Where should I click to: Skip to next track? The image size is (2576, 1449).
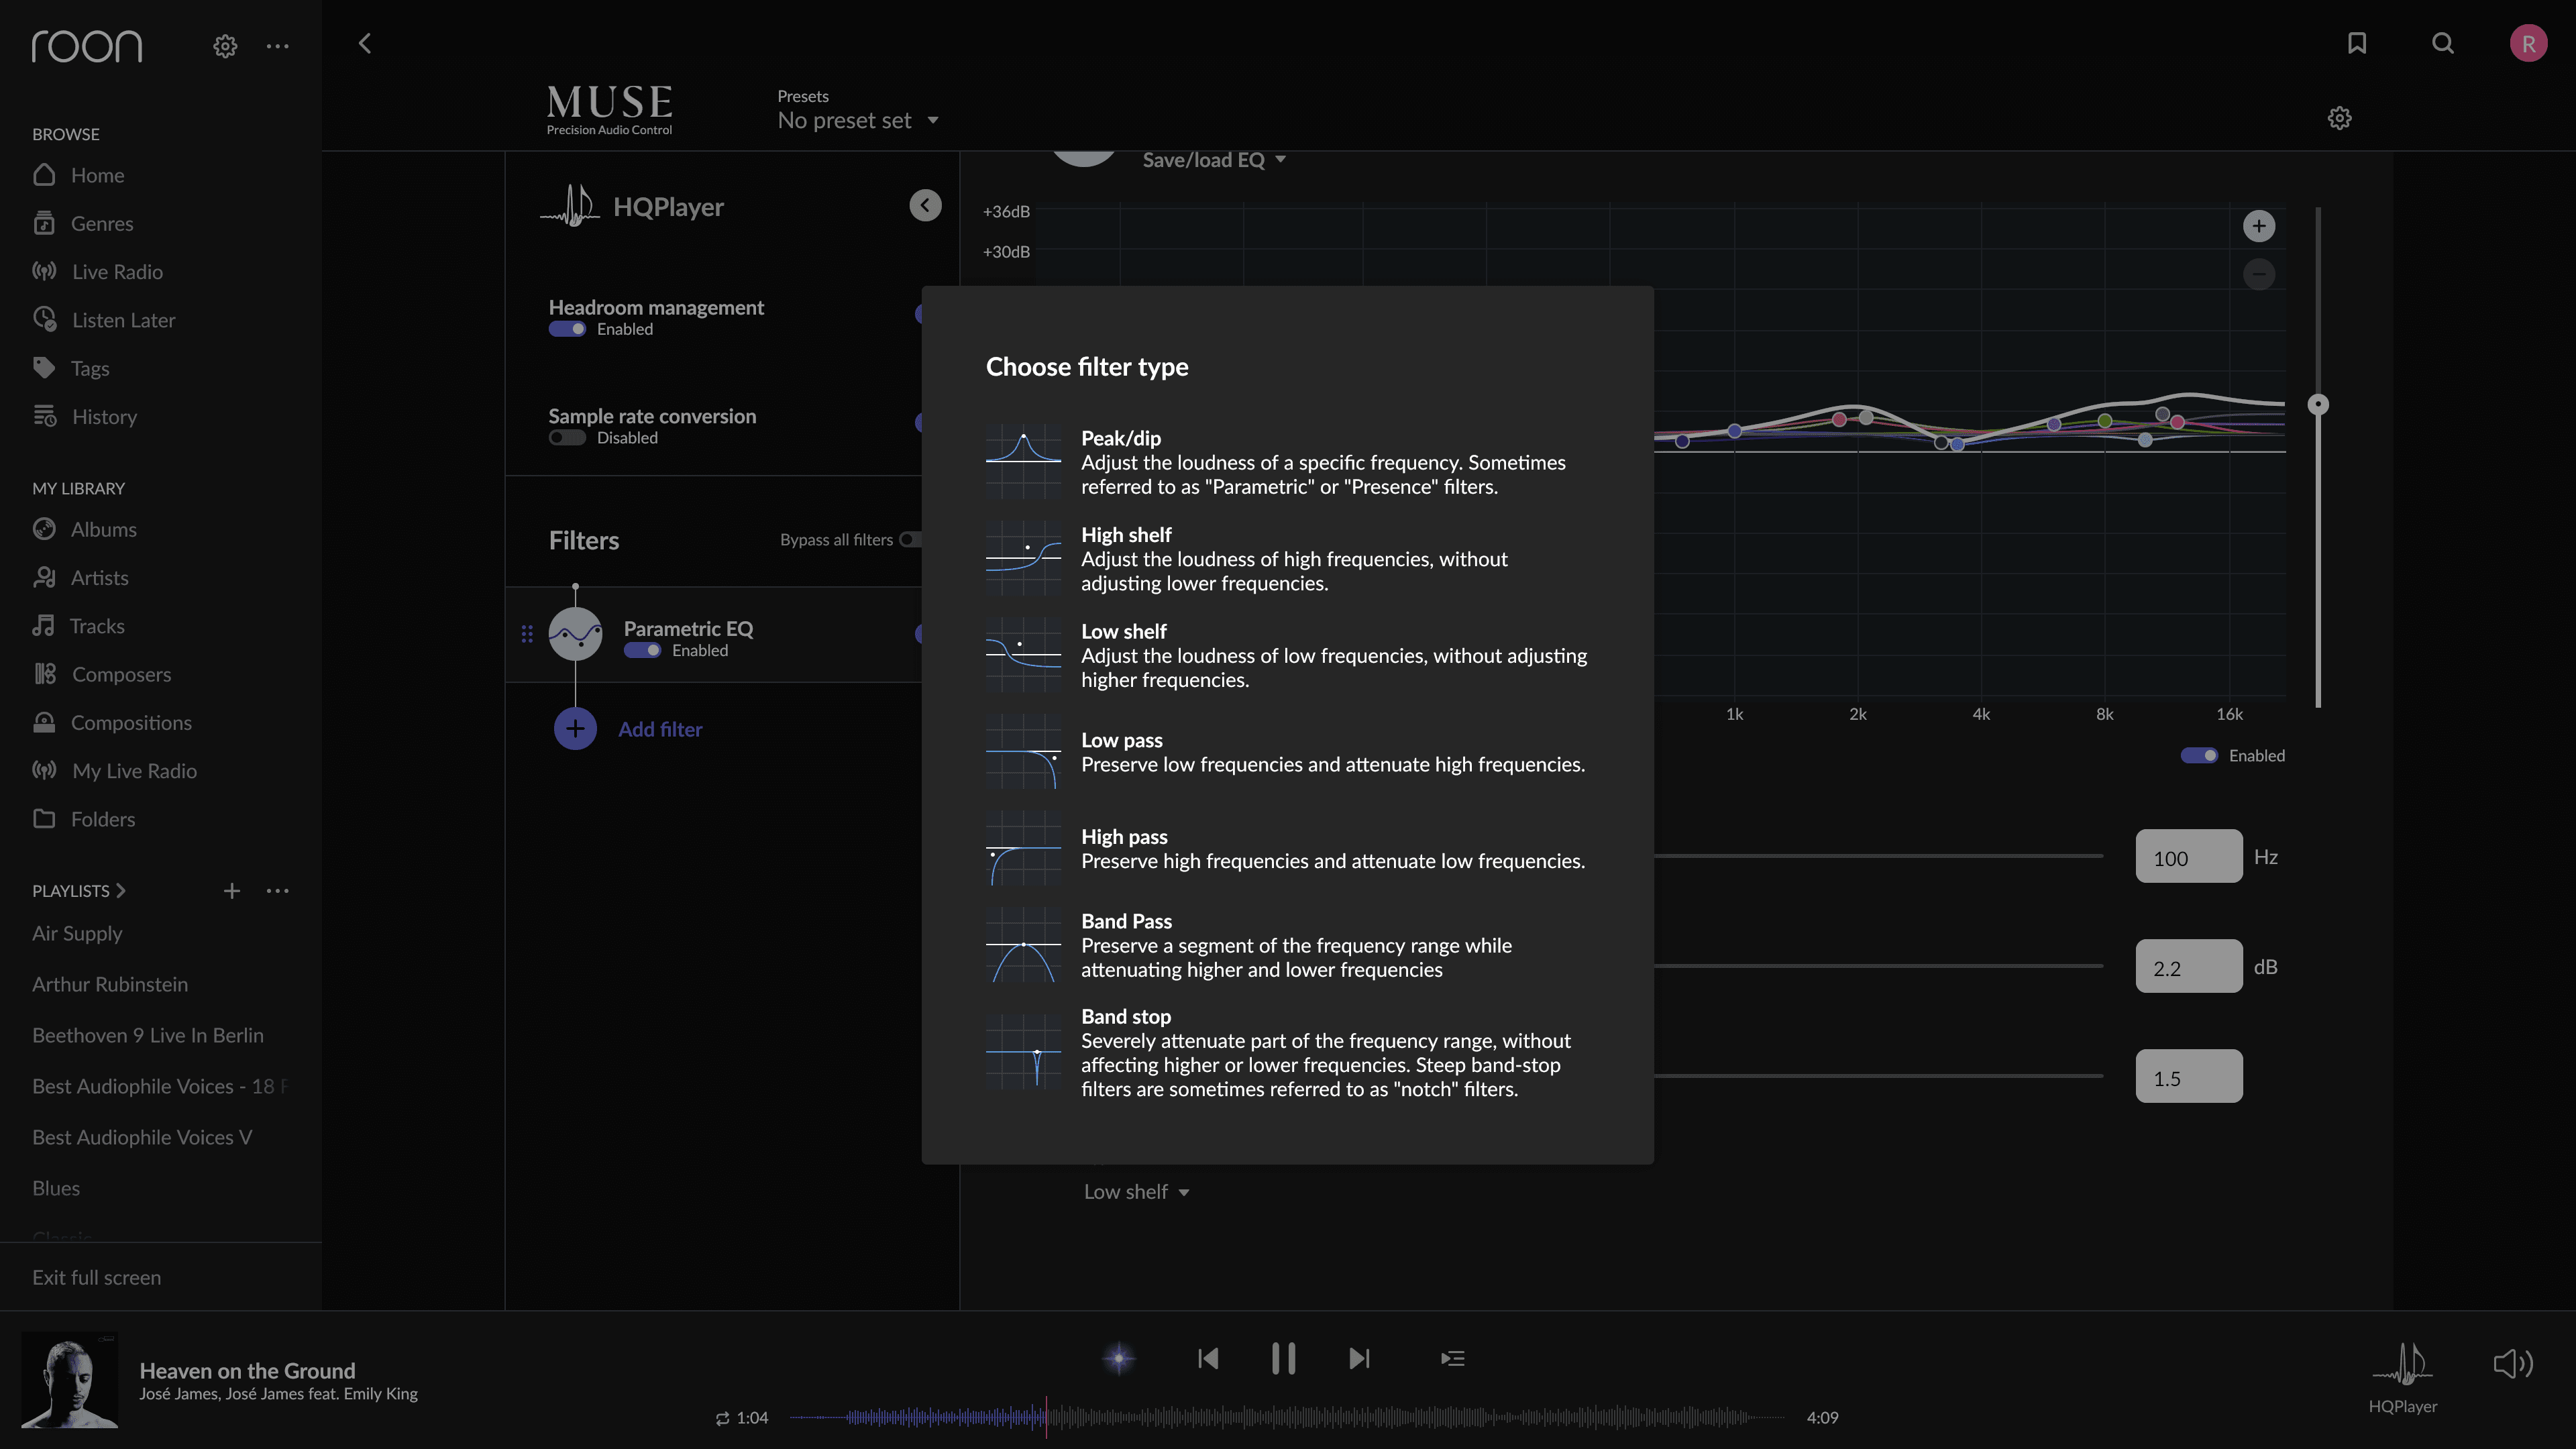tap(1359, 1358)
